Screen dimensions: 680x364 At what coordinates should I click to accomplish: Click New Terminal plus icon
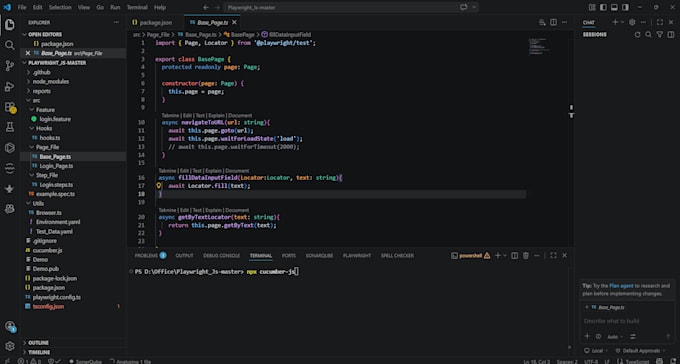(x=498, y=256)
